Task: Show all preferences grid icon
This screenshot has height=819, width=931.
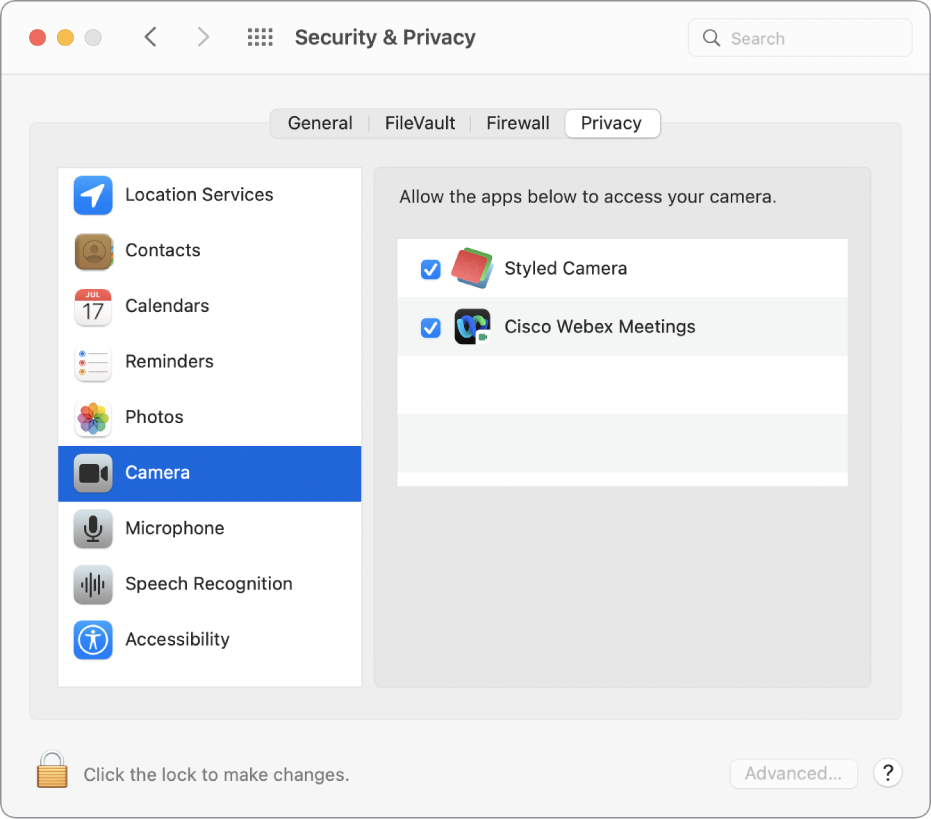Action: pos(260,38)
